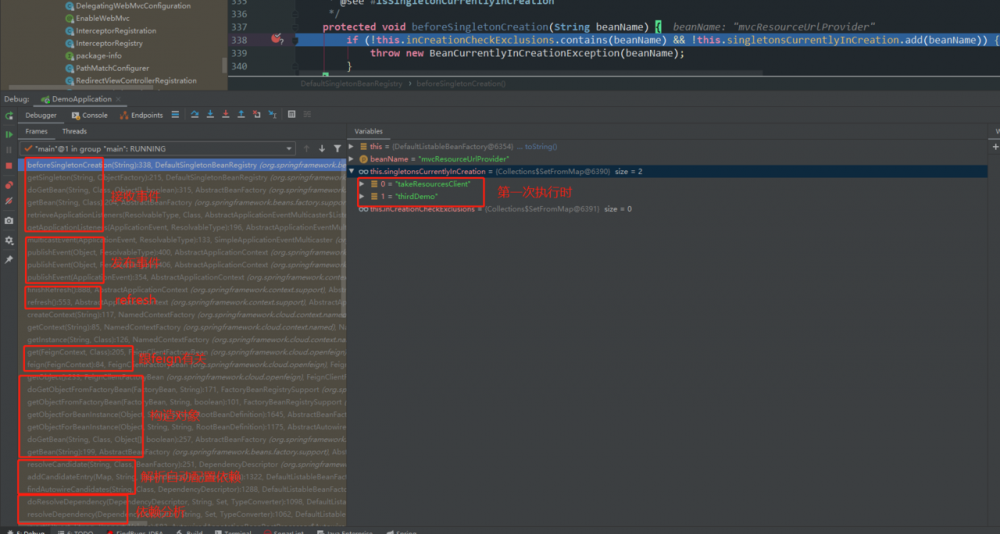Image resolution: width=1000 pixels, height=534 pixels.
Task: Click DefaultSingletonBeanRegistry breadcrumb
Action: pyautogui.click(x=351, y=84)
